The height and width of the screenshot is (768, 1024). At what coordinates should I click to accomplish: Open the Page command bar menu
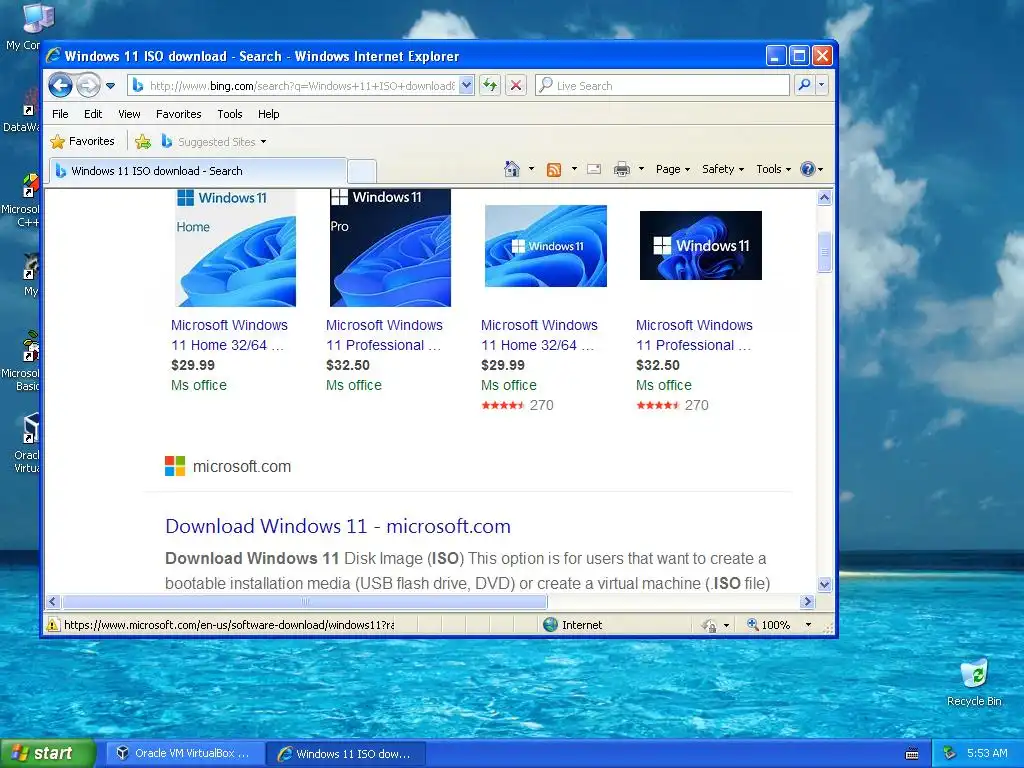coord(673,169)
